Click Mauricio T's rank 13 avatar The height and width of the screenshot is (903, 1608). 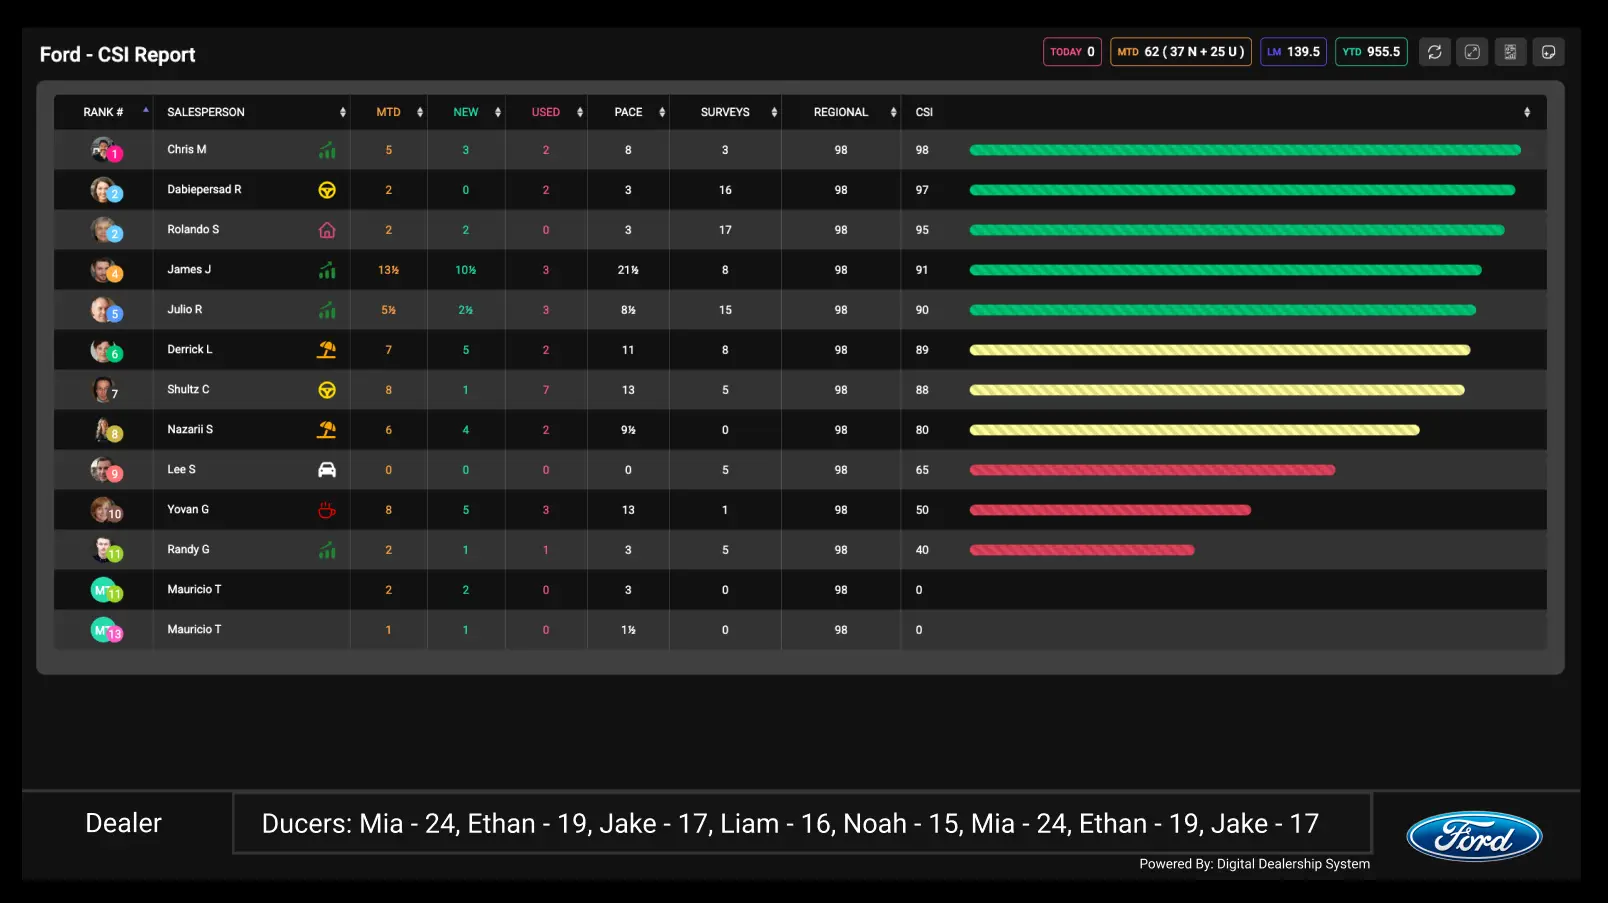pos(105,630)
